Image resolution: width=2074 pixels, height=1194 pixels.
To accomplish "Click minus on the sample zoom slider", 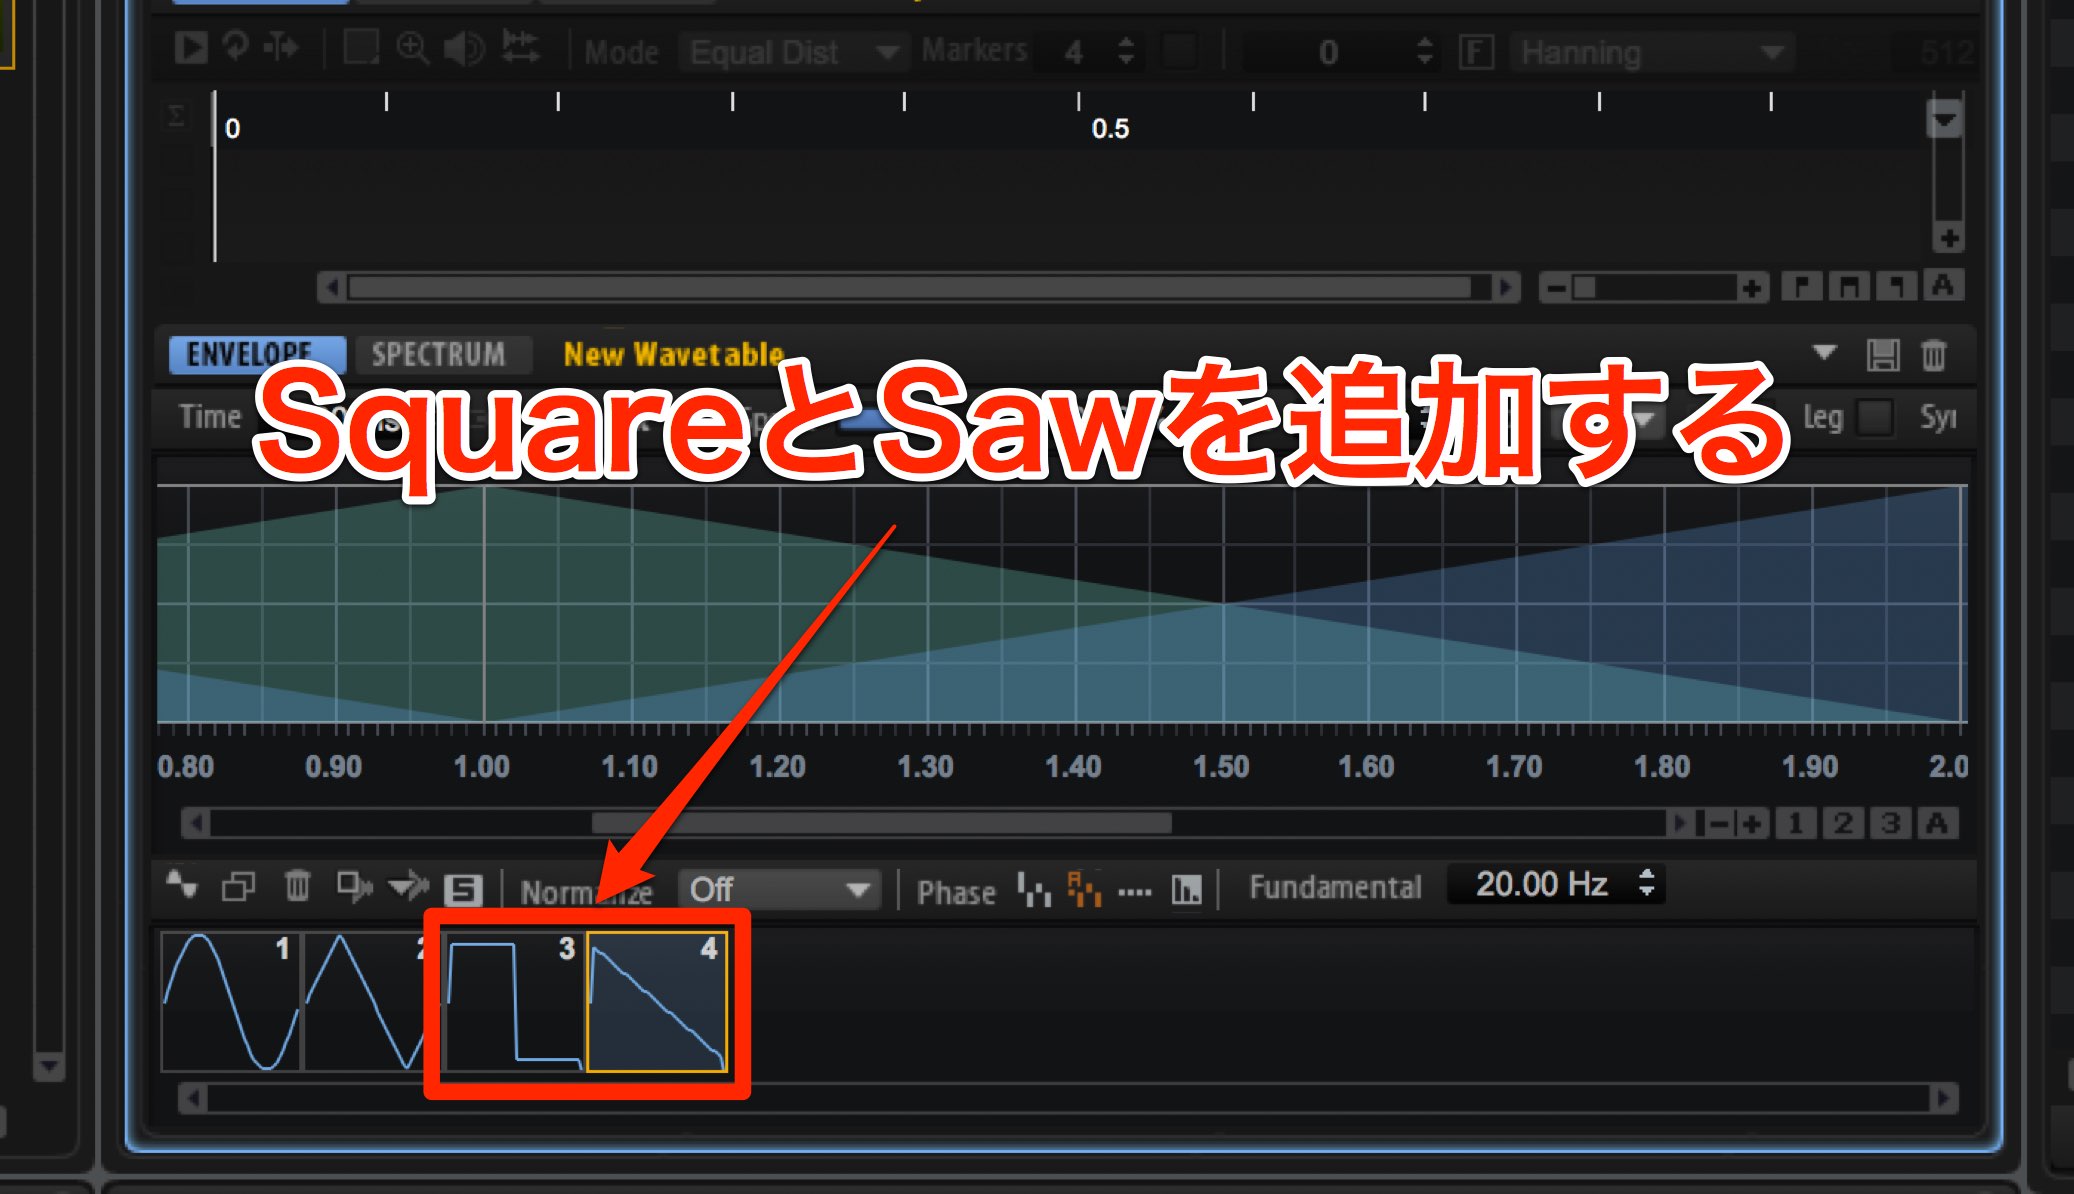I will (x=1556, y=289).
